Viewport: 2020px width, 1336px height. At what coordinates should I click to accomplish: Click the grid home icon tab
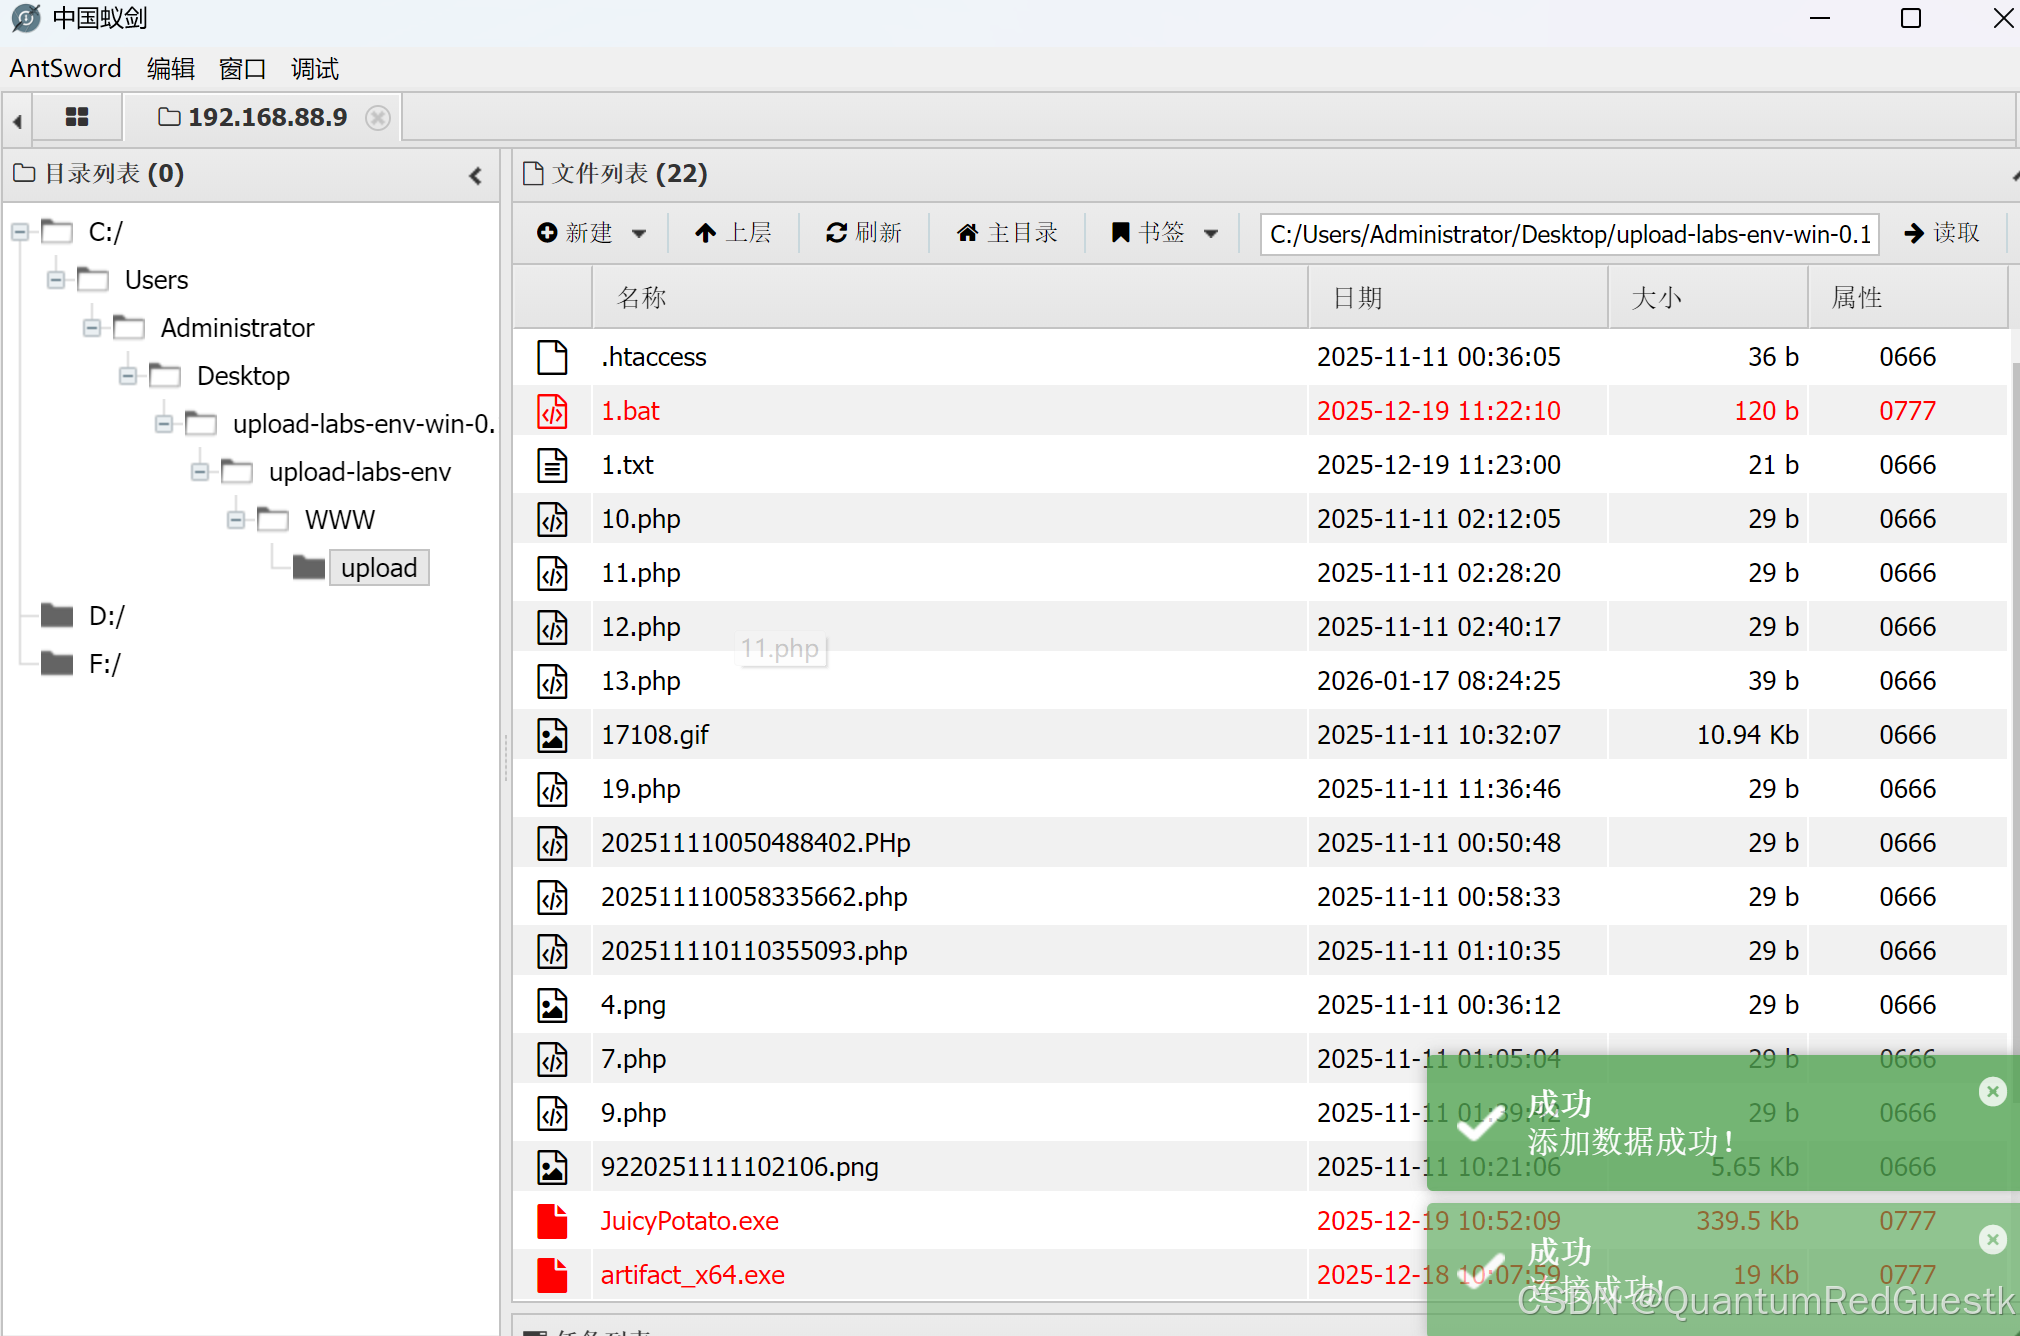[x=77, y=118]
